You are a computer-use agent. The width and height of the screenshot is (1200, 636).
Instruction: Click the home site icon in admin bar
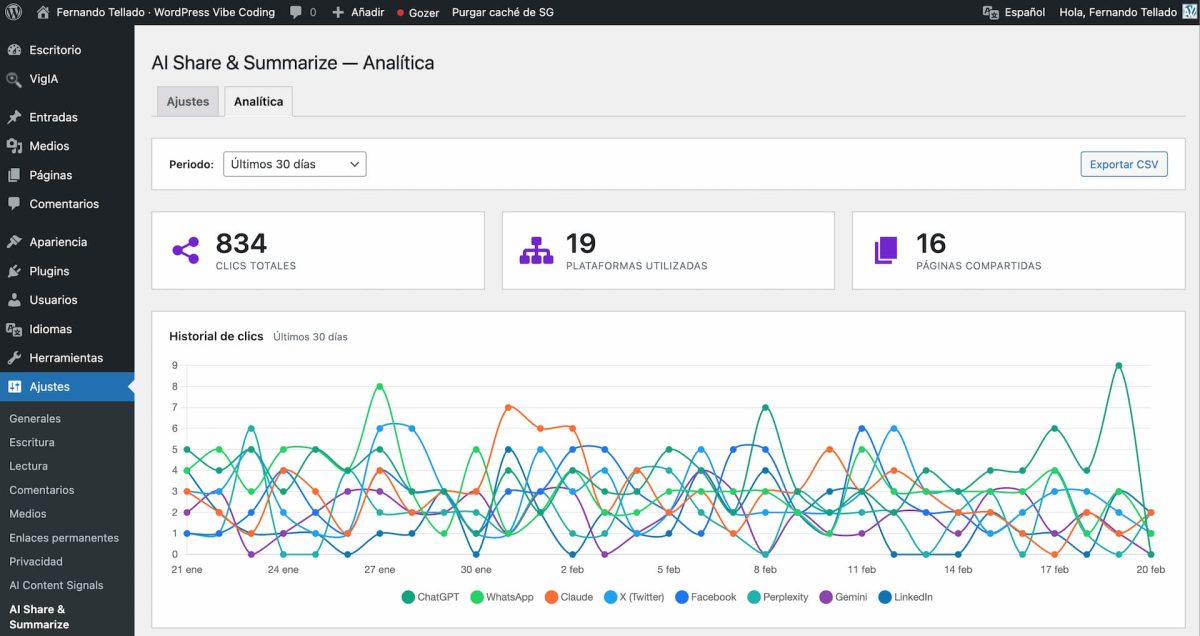coord(43,12)
